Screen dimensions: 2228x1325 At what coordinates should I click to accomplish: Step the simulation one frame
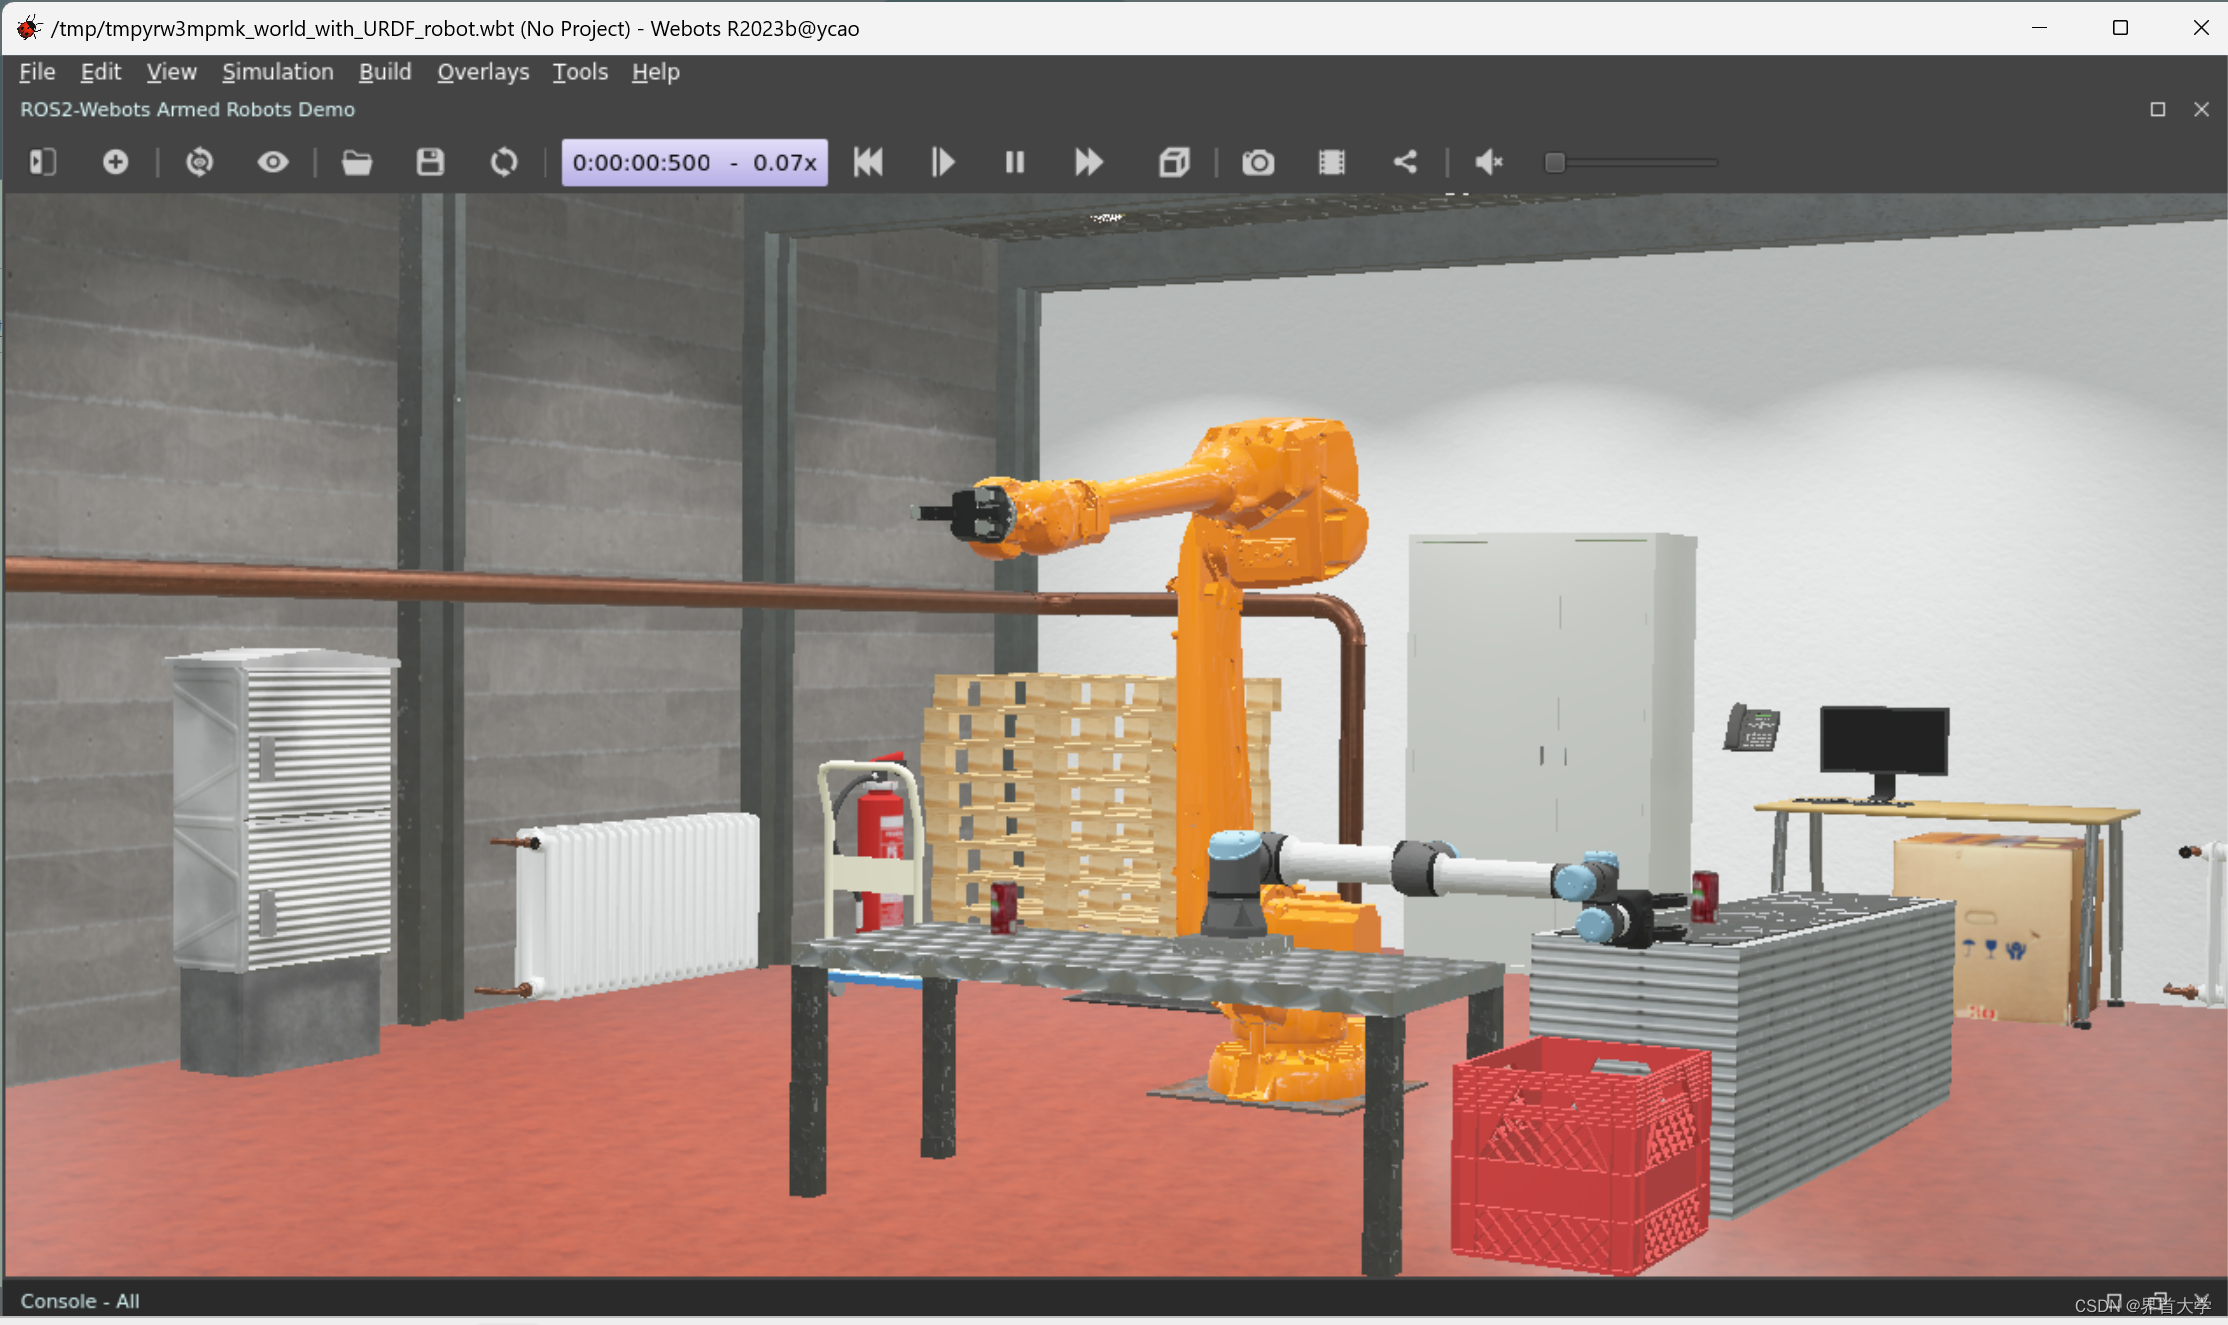click(x=942, y=162)
